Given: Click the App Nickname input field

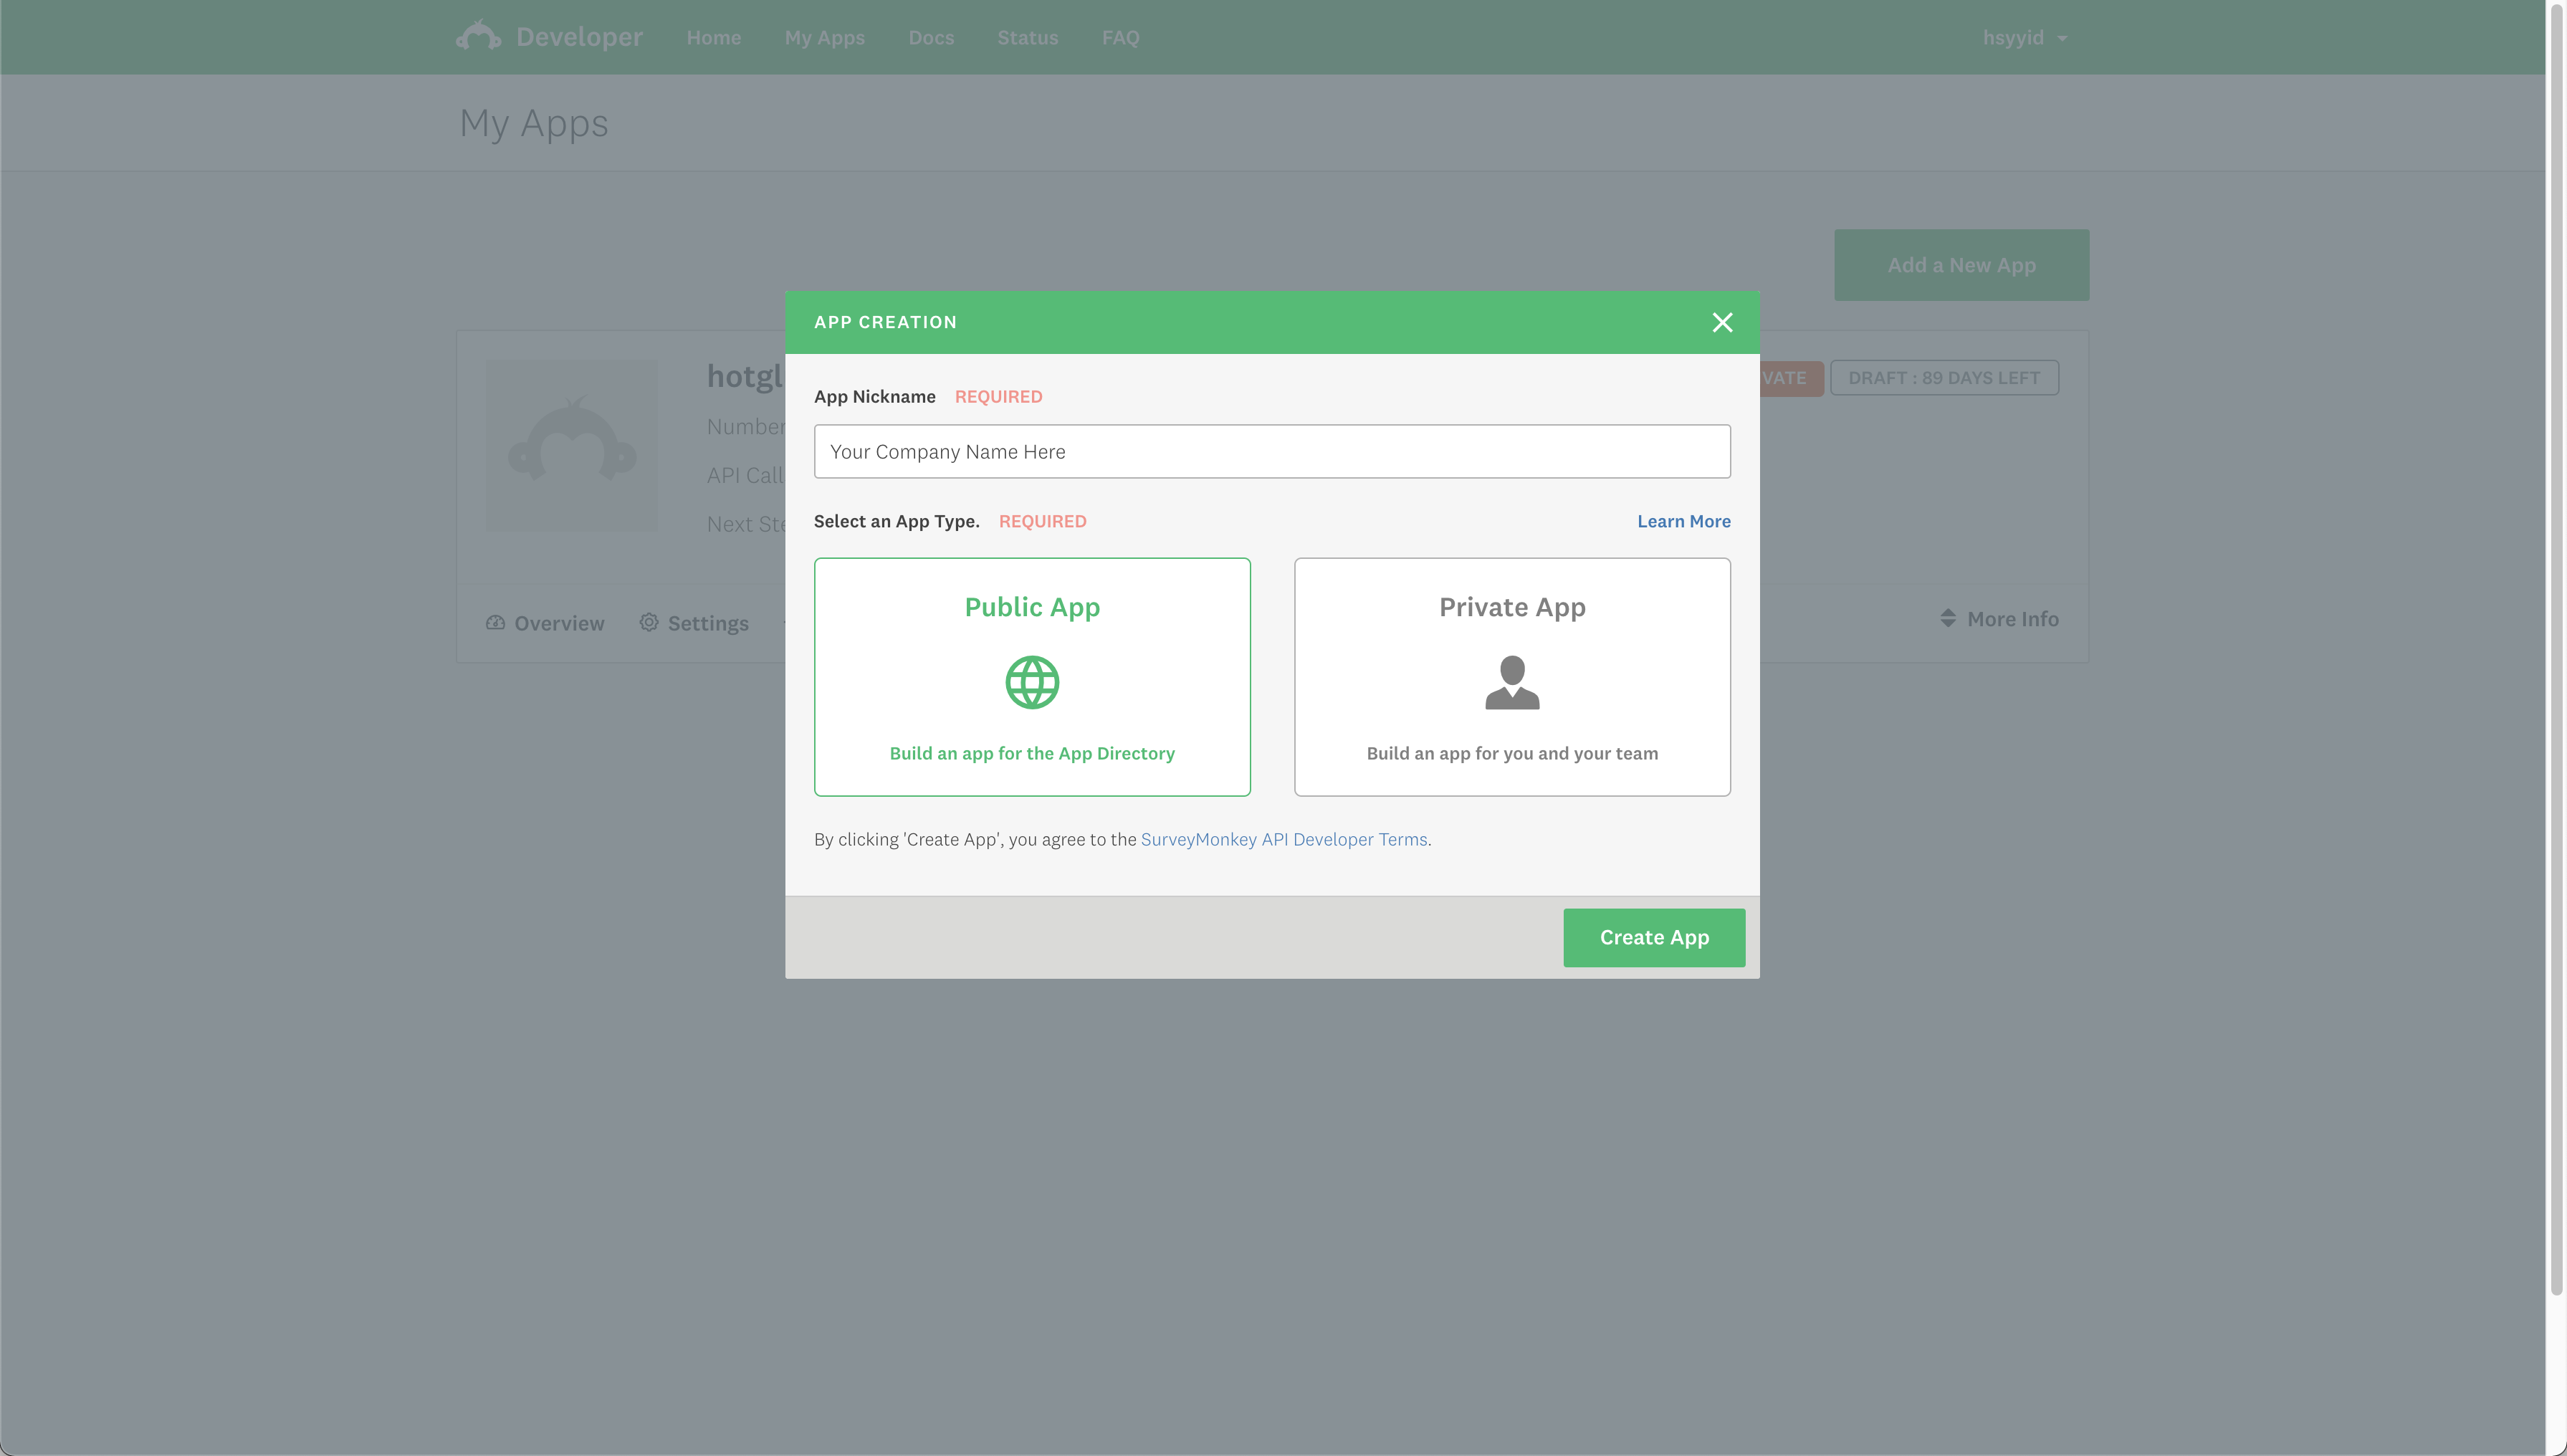Looking at the screenshot, I should [x=1271, y=451].
